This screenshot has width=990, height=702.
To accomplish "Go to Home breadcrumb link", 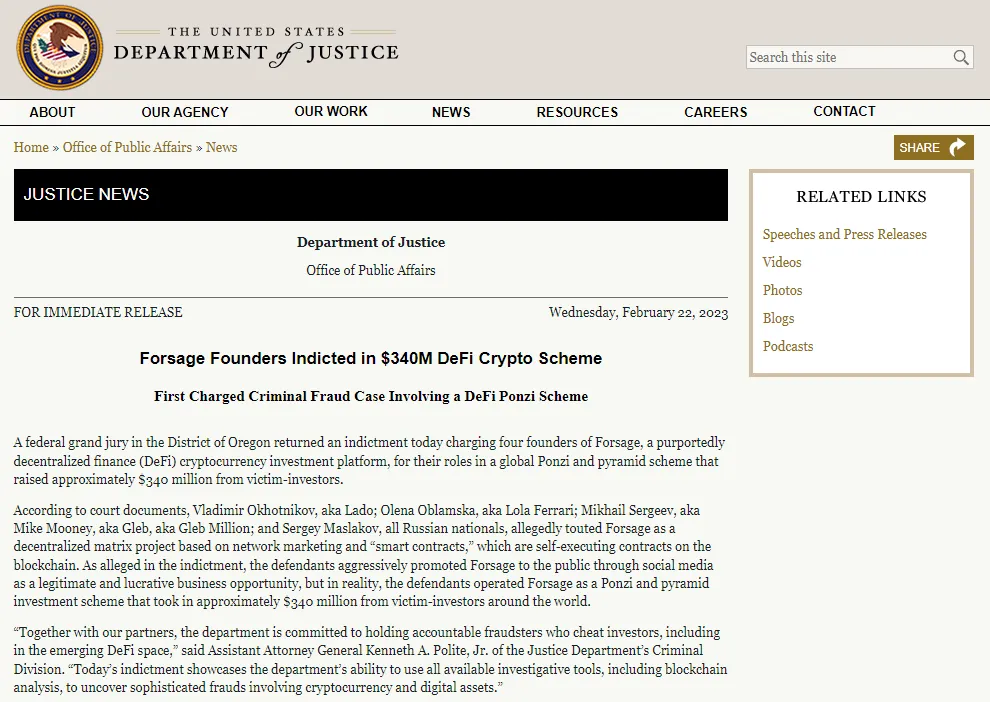I will 31,147.
